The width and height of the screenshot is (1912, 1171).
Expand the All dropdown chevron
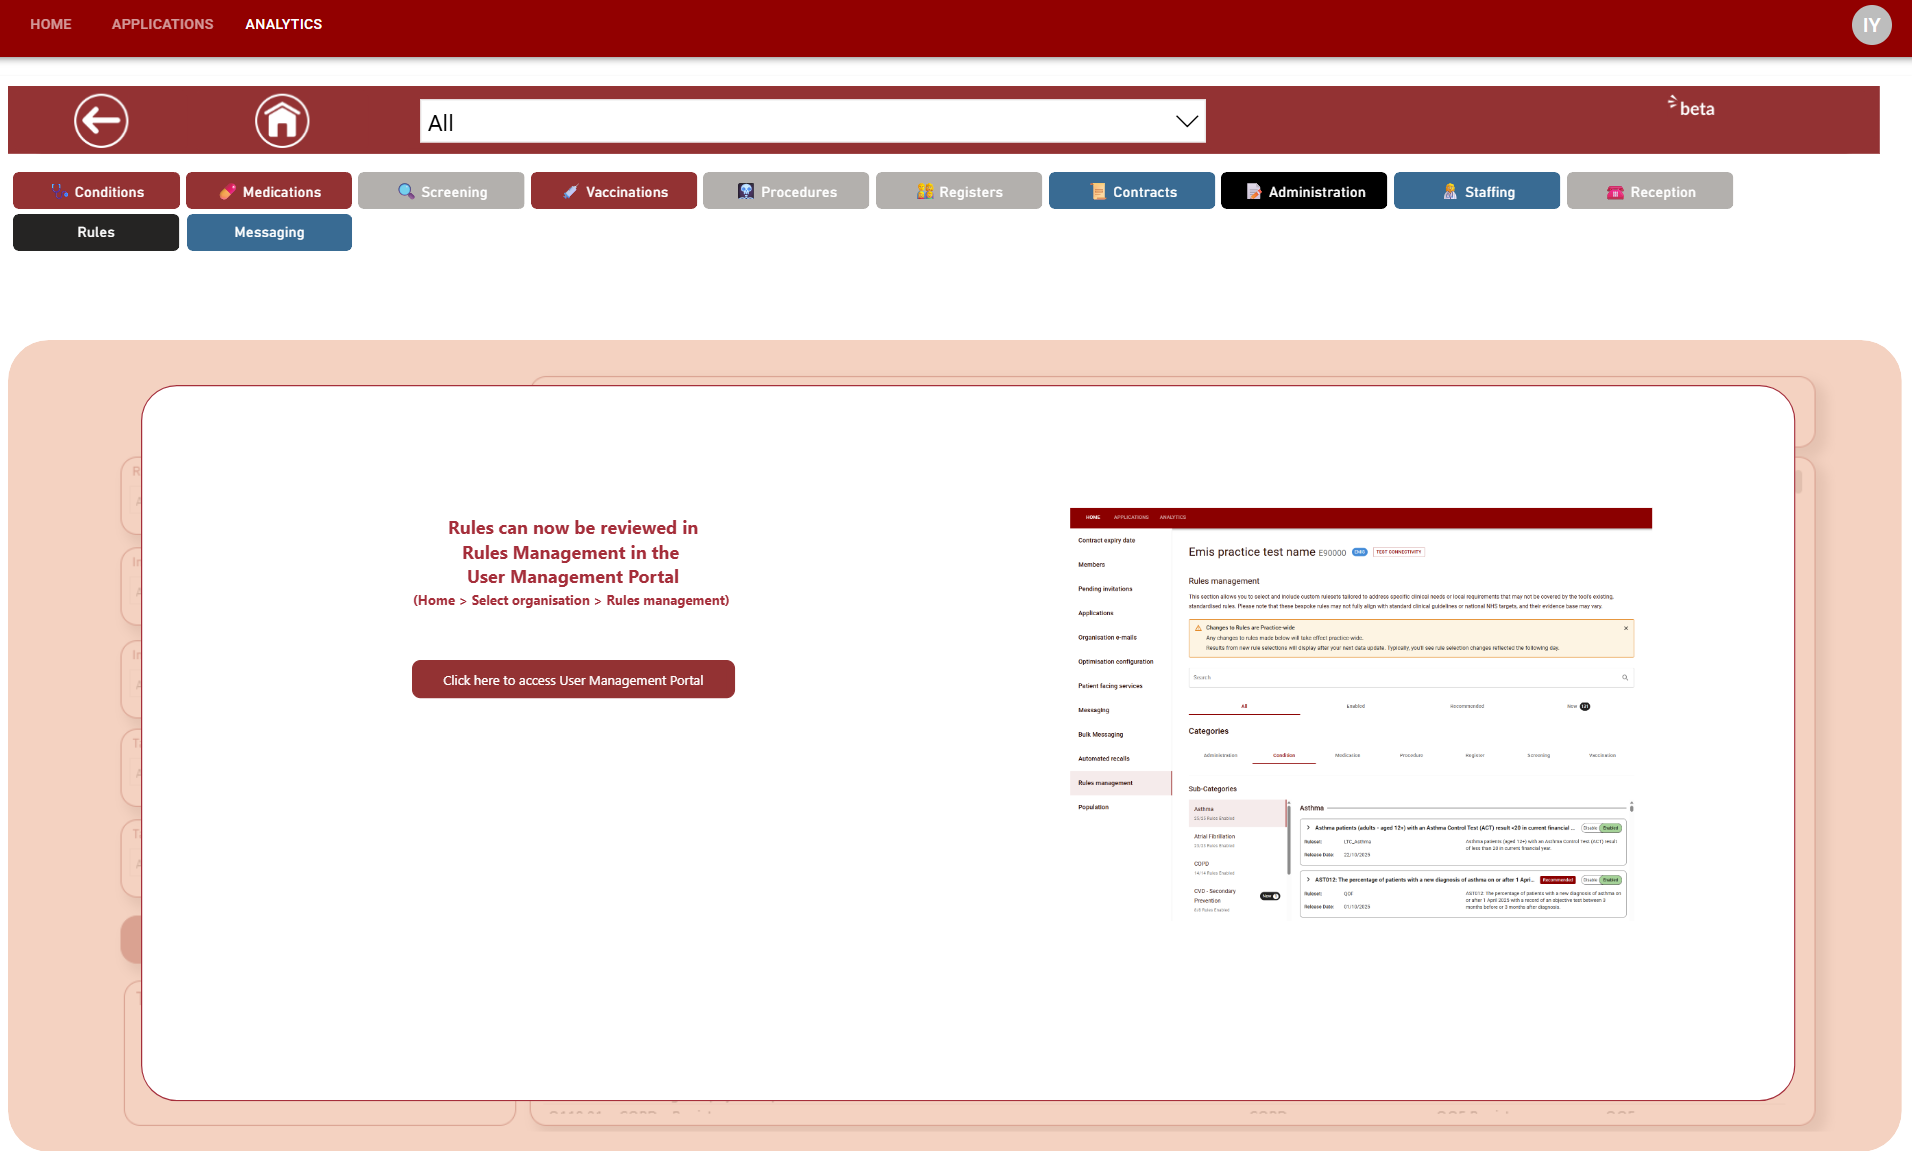pyautogui.click(x=1186, y=122)
